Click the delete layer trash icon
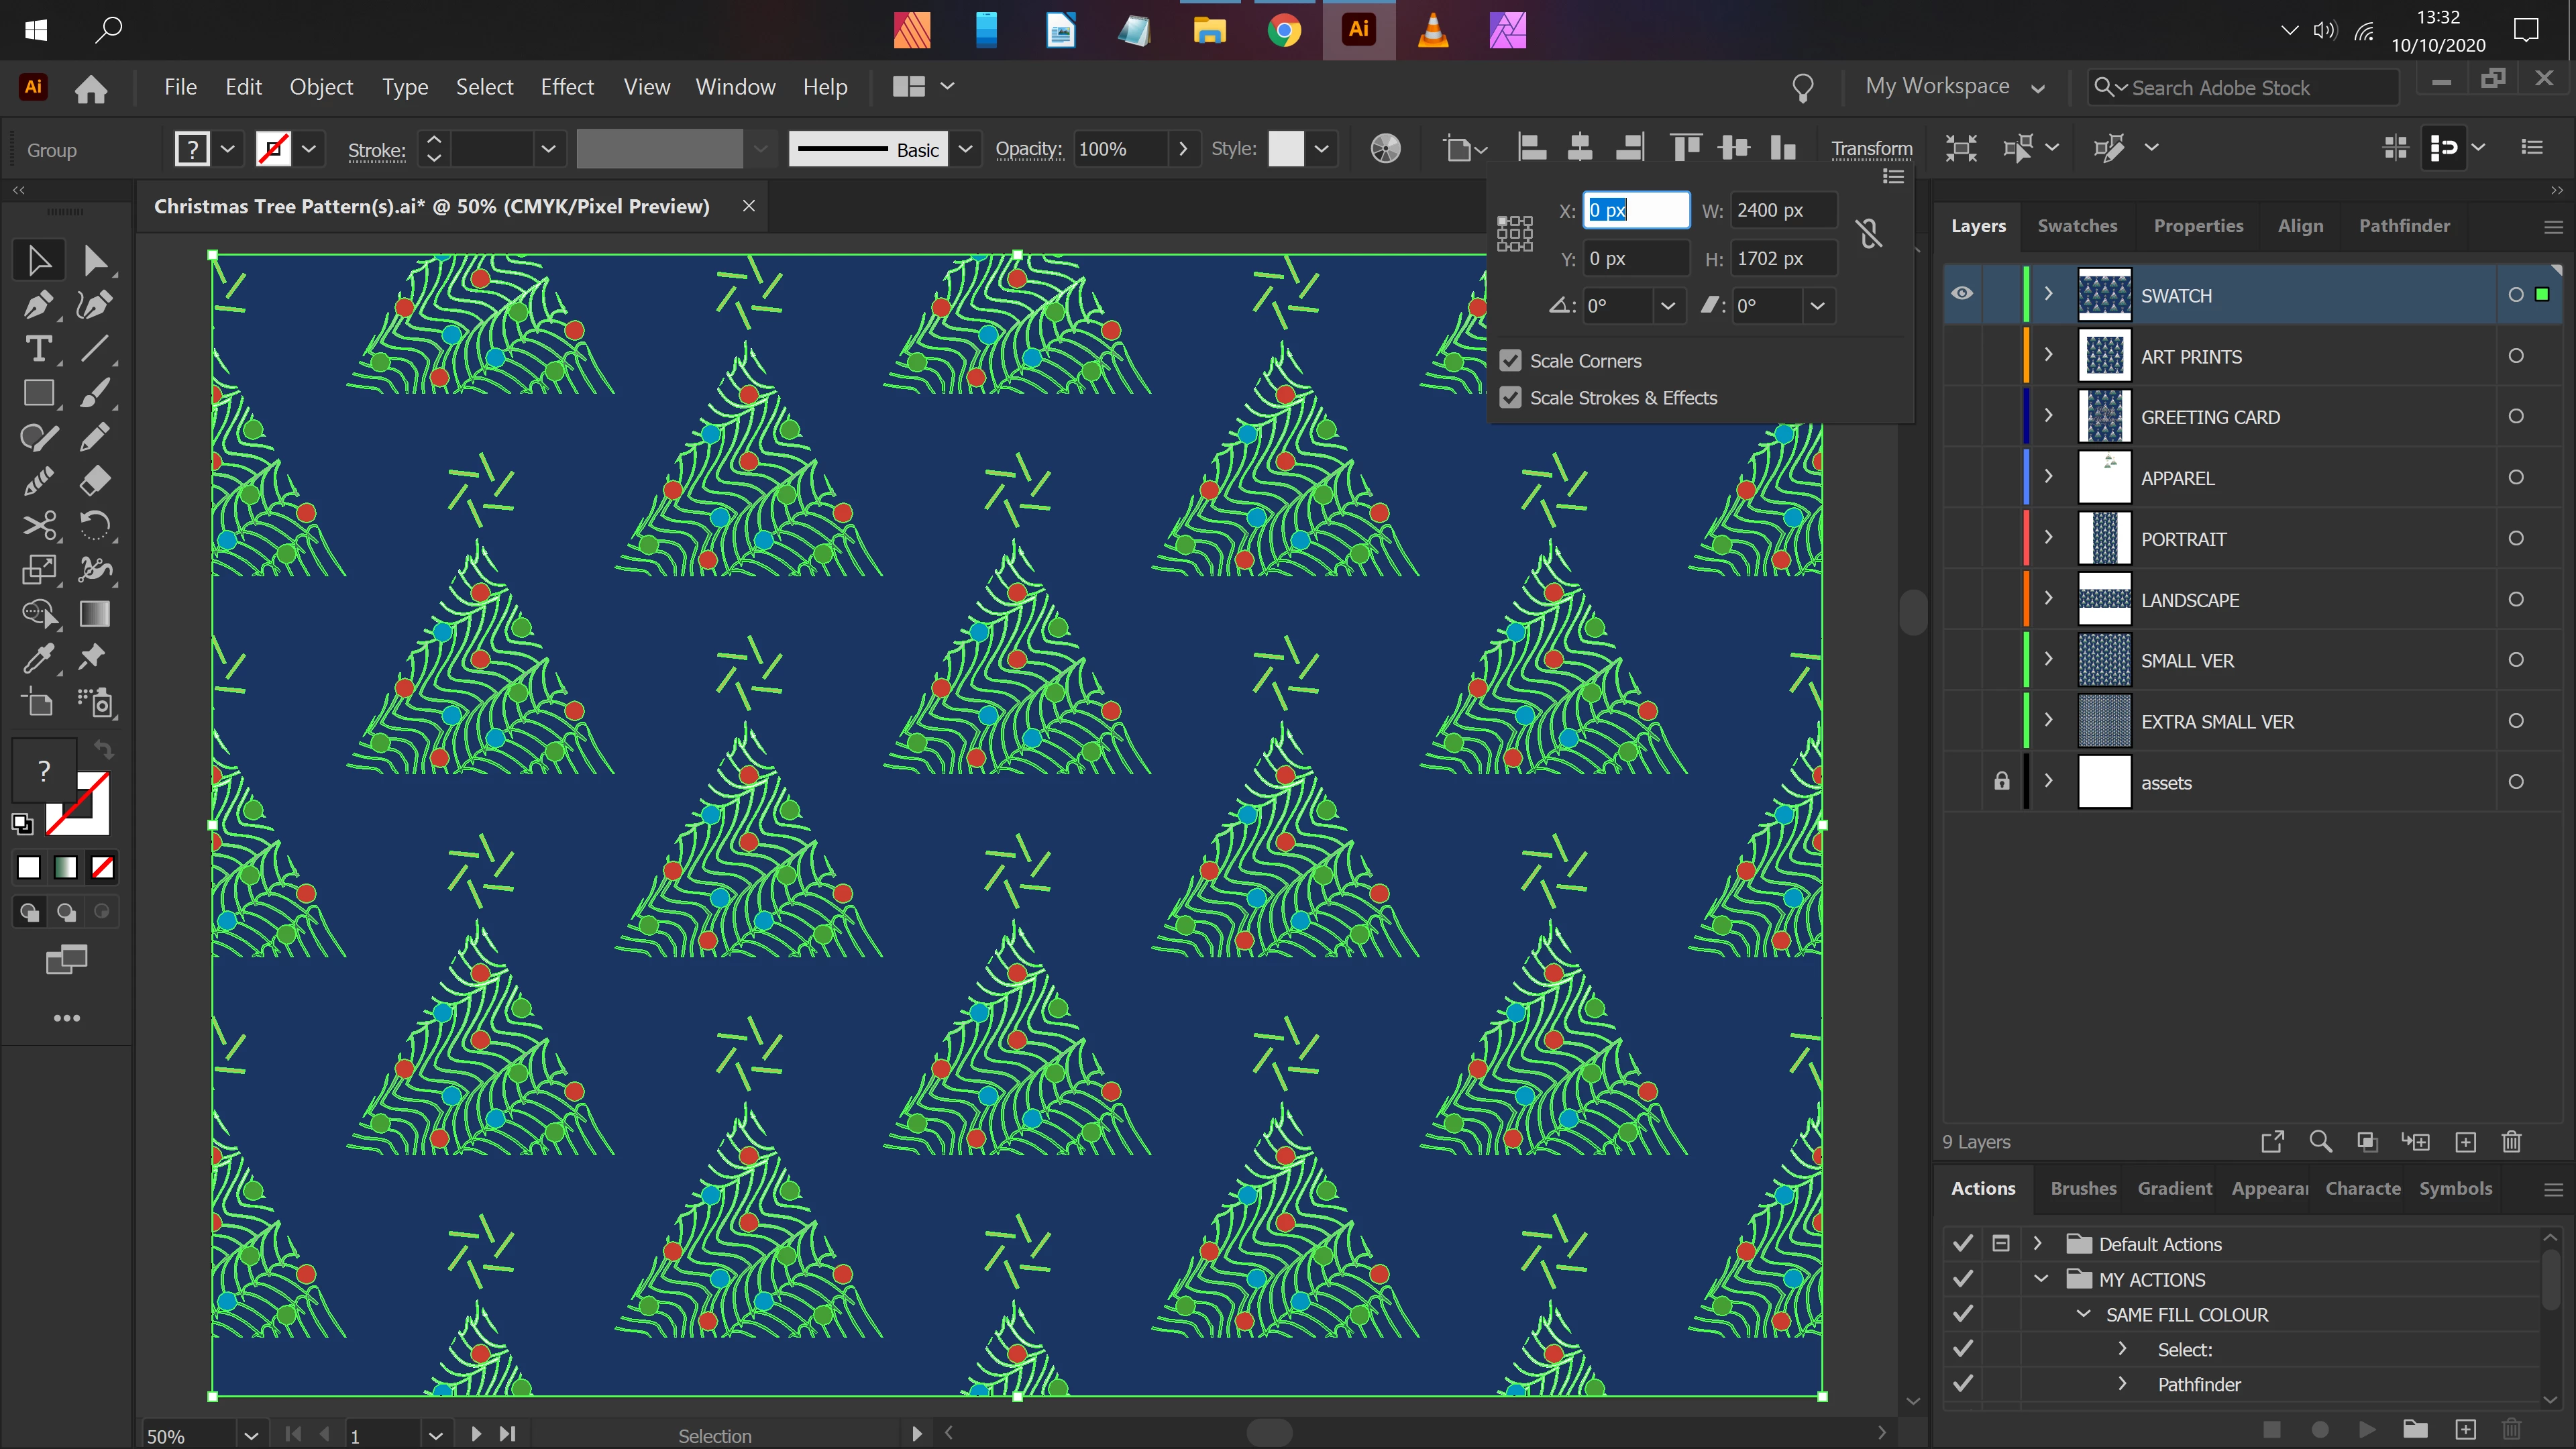The width and height of the screenshot is (2576, 1449). (2511, 1142)
